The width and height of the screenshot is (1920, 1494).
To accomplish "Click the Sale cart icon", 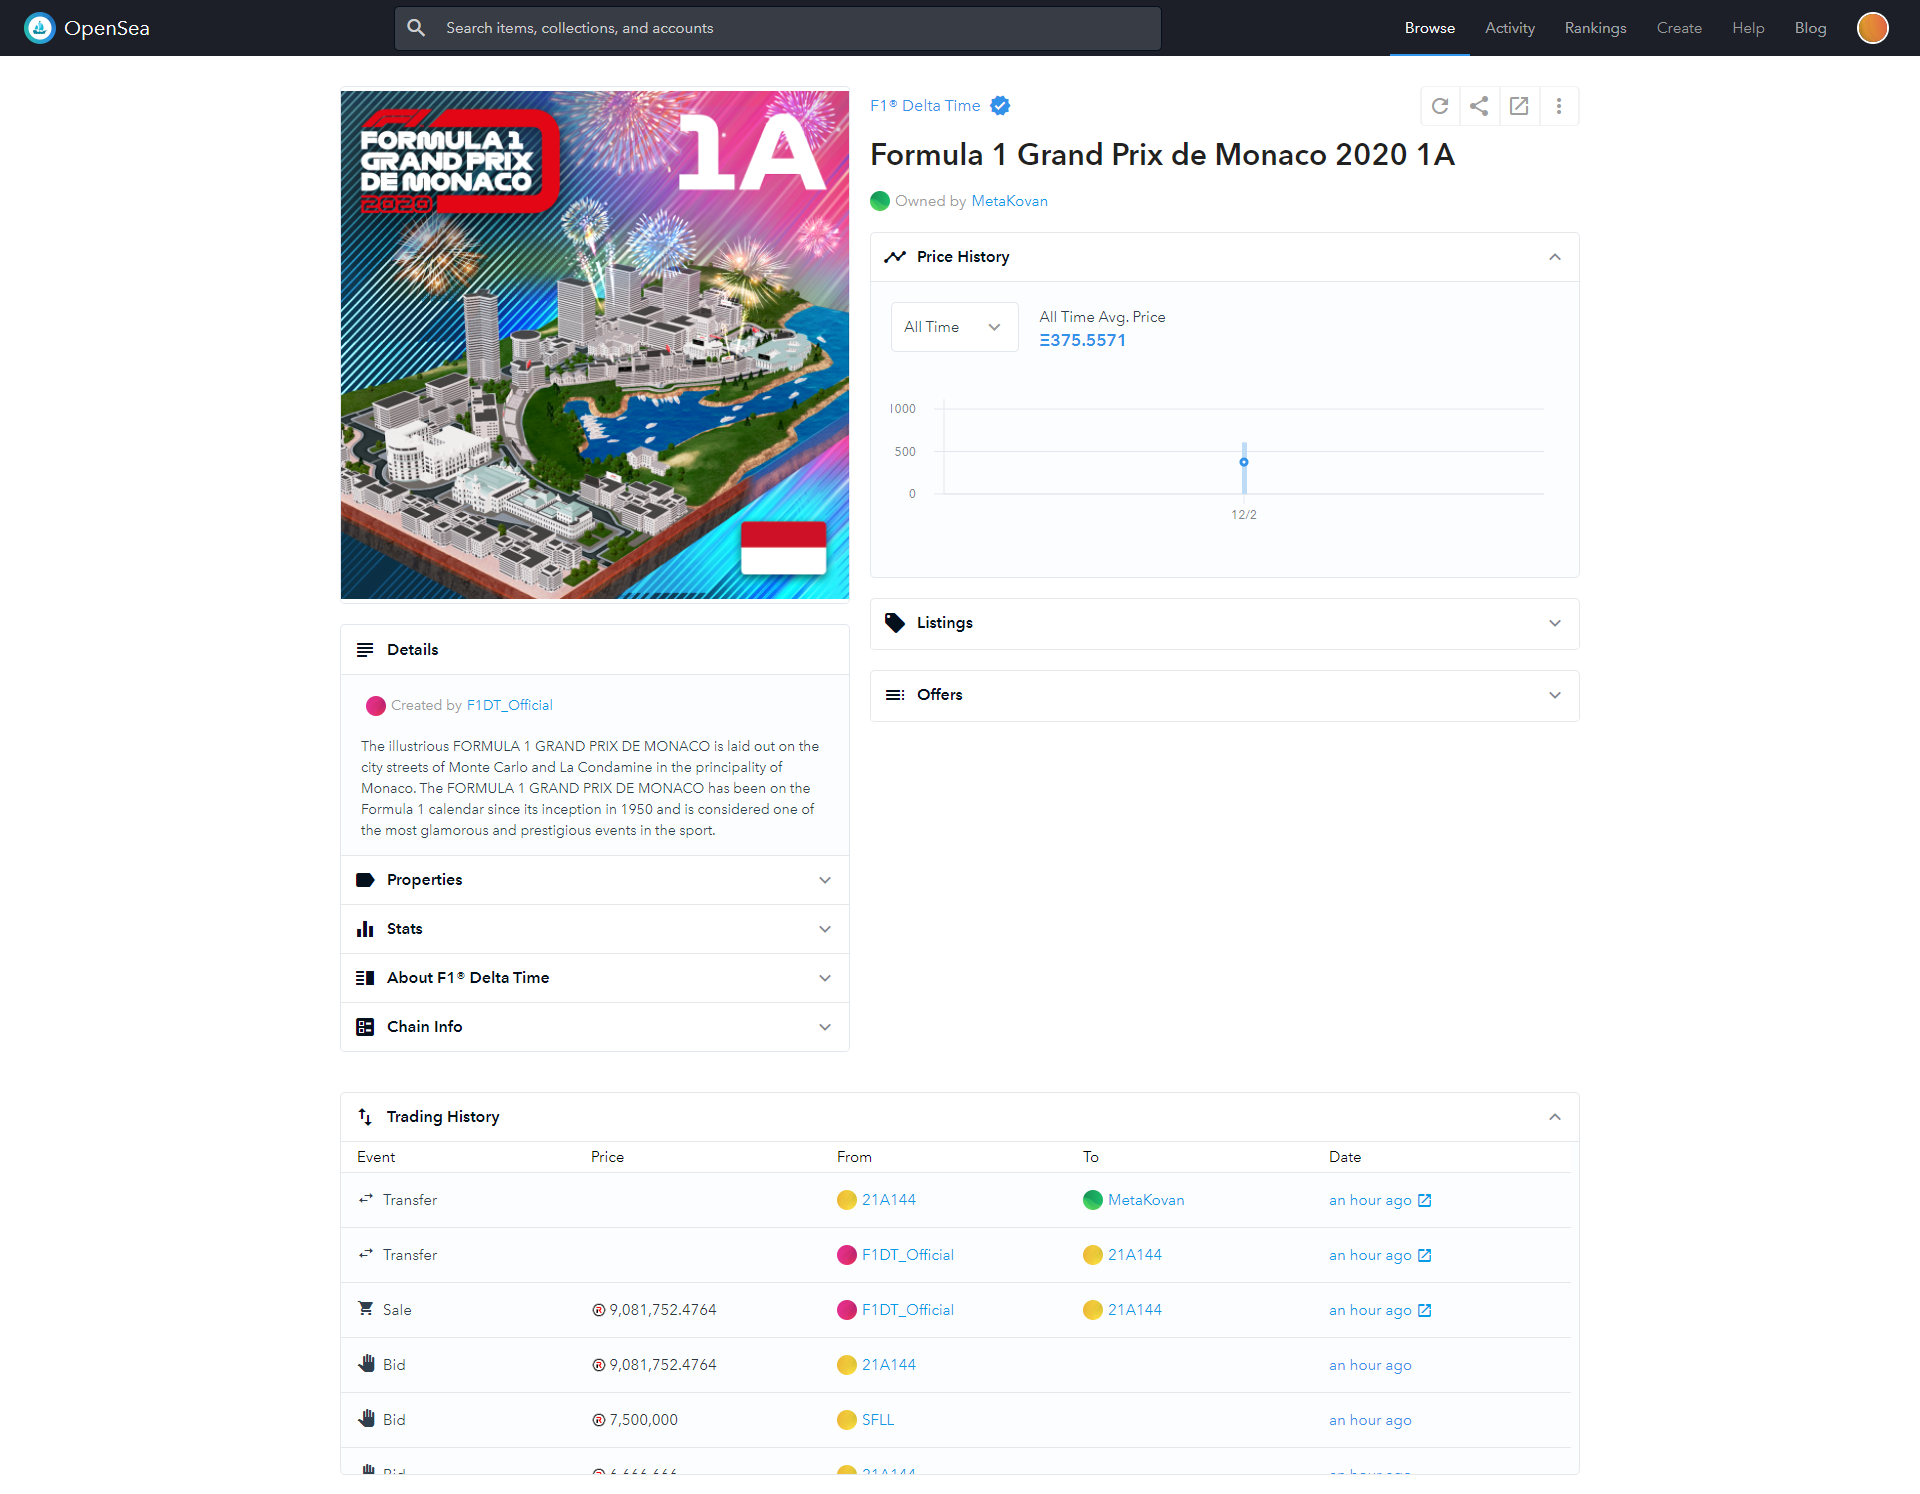I will (x=366, y=1309).
